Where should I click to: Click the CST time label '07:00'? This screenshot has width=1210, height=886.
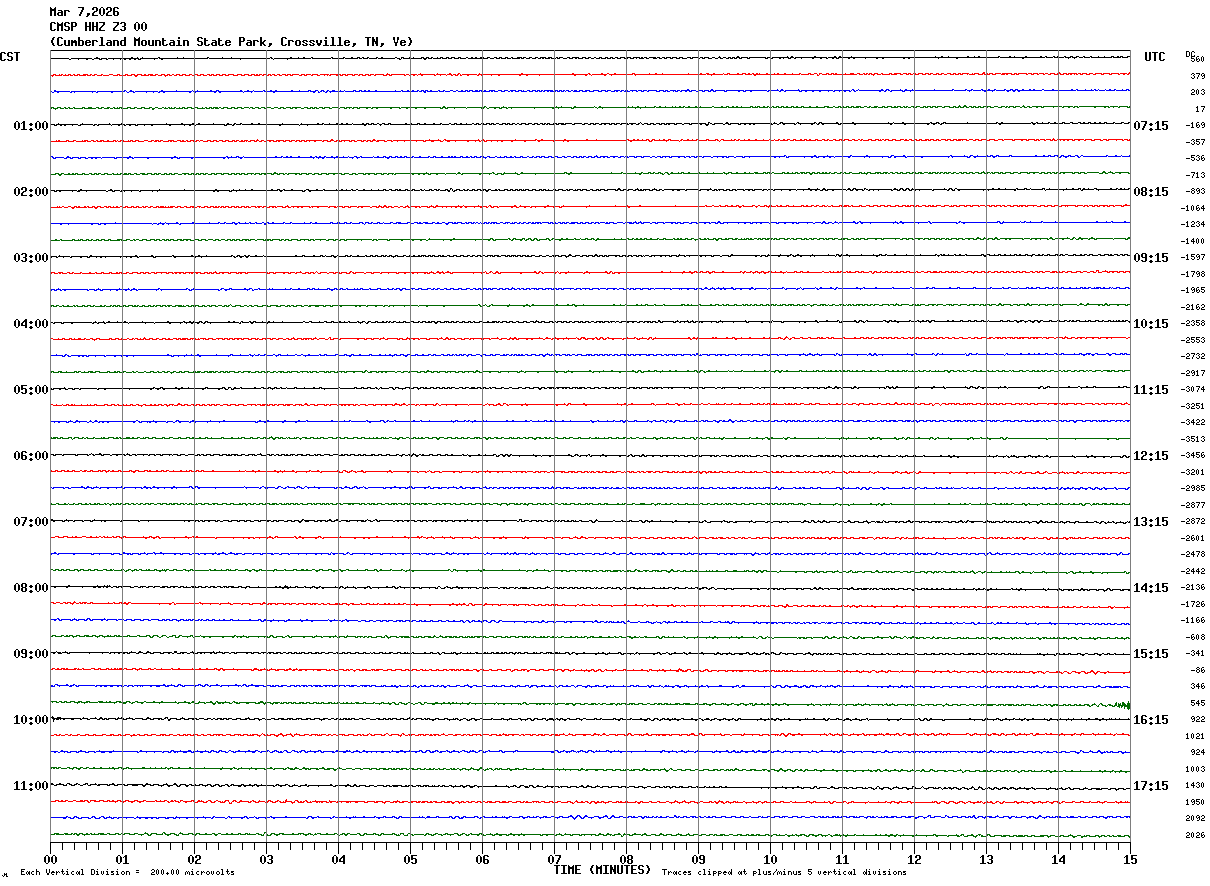coord(30,522)
